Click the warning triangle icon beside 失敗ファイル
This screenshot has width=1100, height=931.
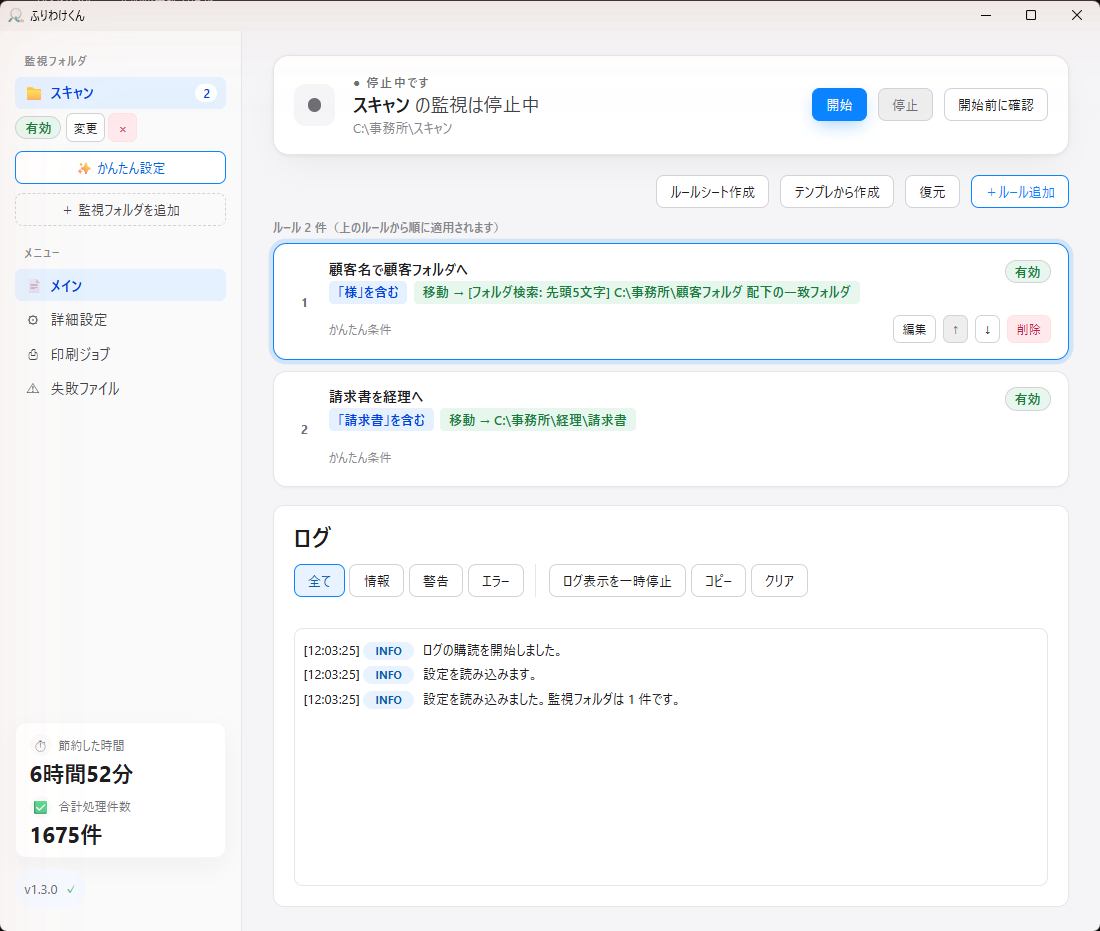33,389
